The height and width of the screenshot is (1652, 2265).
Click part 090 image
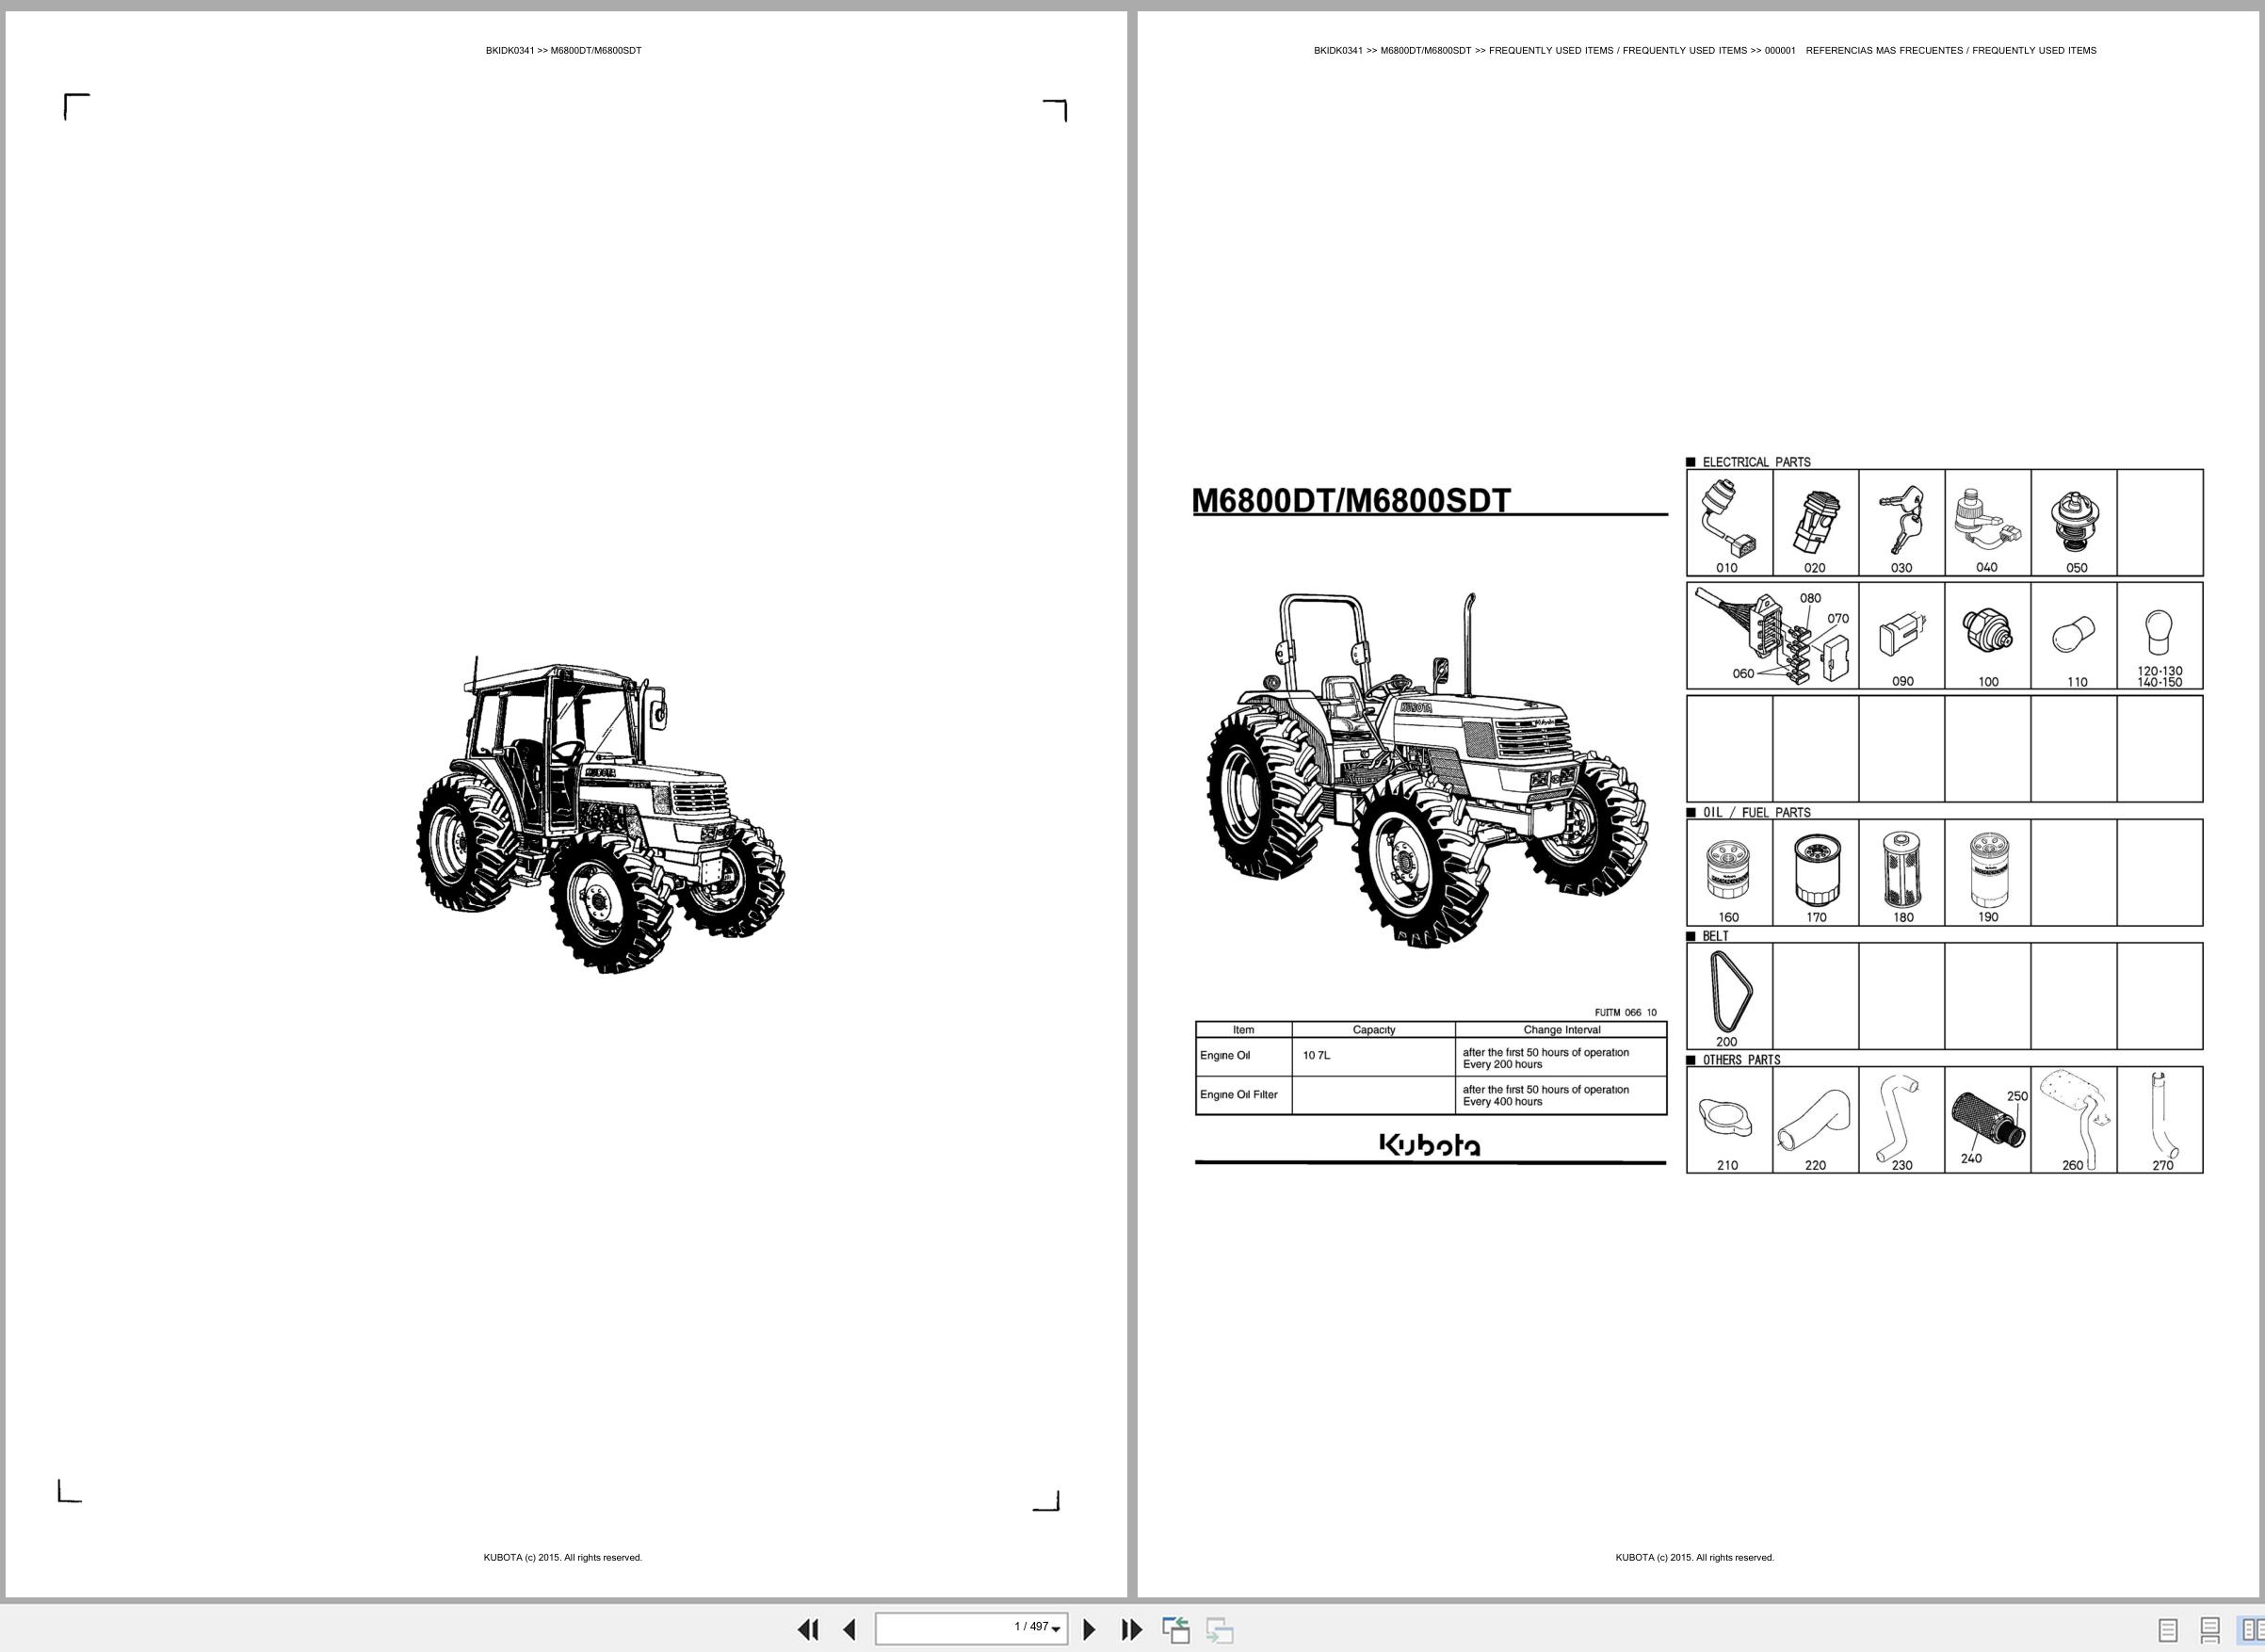(1902, 636)
